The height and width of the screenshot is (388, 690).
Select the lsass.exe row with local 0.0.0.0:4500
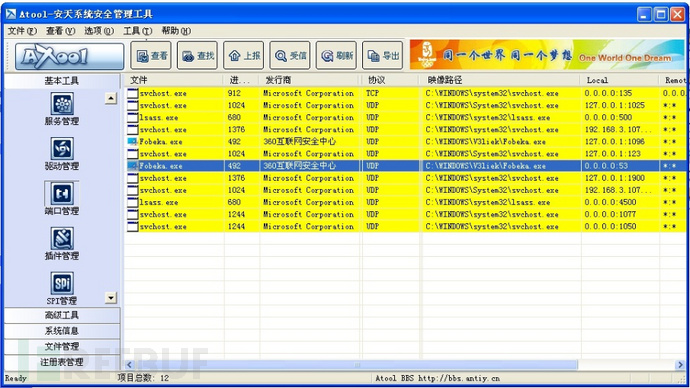click(x=405, y=202)
